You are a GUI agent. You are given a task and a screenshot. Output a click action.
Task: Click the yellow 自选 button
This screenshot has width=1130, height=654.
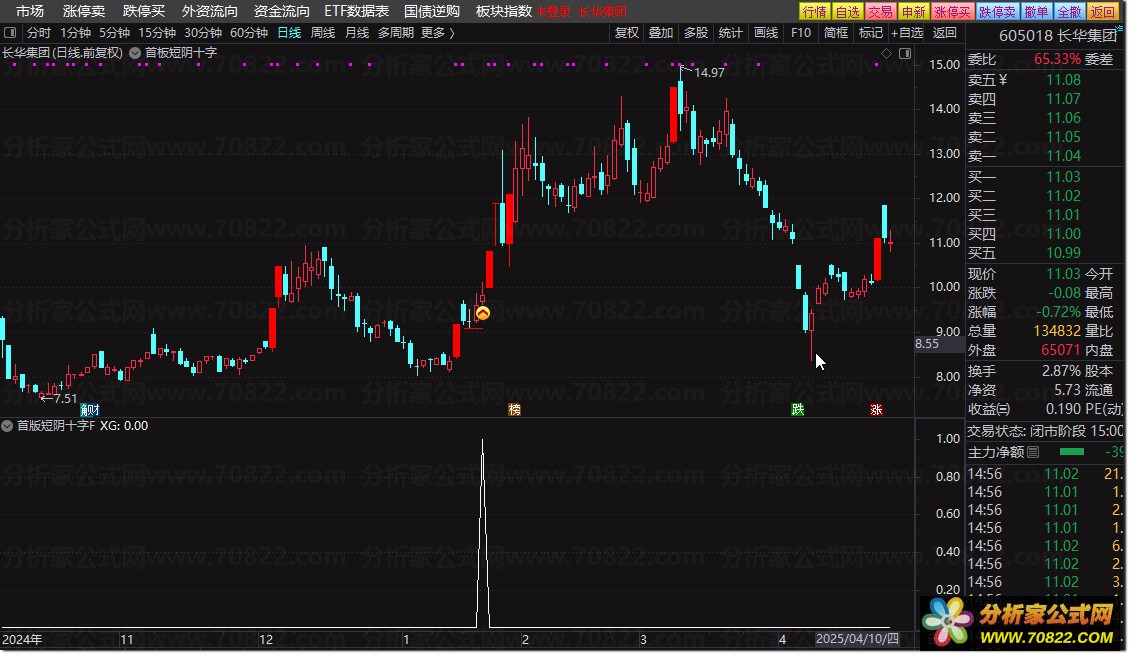848,12
